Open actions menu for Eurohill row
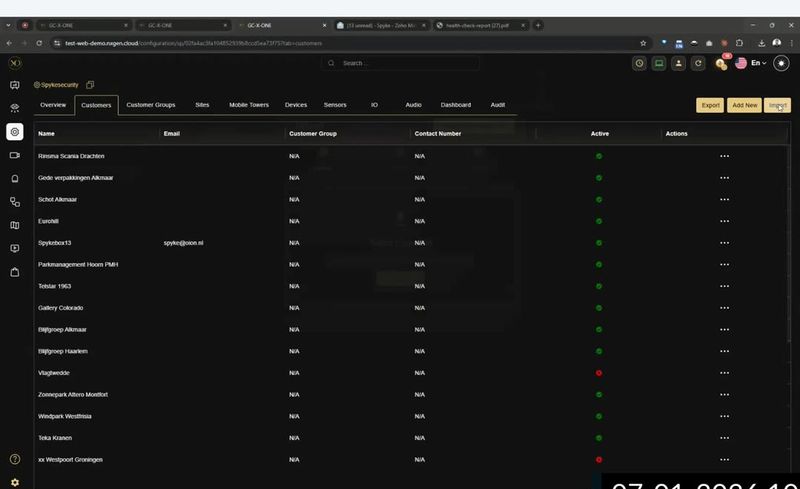800x489 pixels. [724, 221]
